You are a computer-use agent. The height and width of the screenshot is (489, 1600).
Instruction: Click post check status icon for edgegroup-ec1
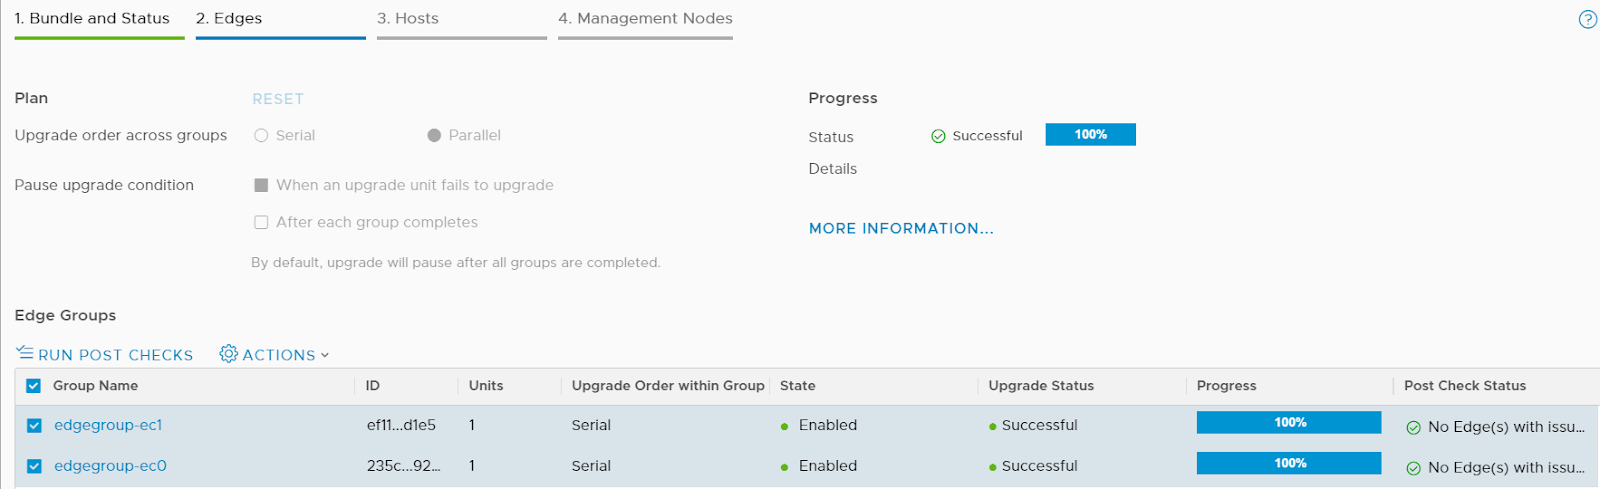tap(1413, 428)
